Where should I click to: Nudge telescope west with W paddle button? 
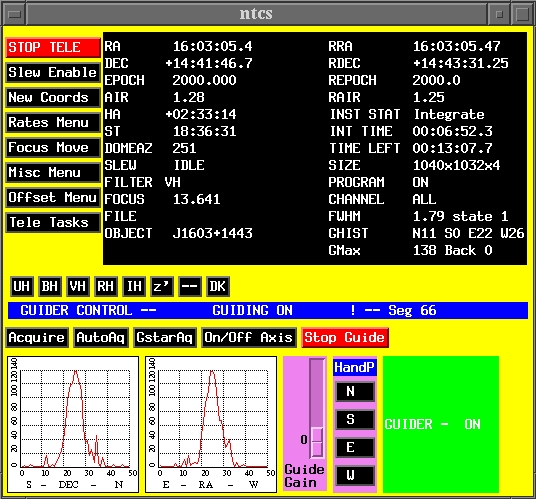click(355, 475)
